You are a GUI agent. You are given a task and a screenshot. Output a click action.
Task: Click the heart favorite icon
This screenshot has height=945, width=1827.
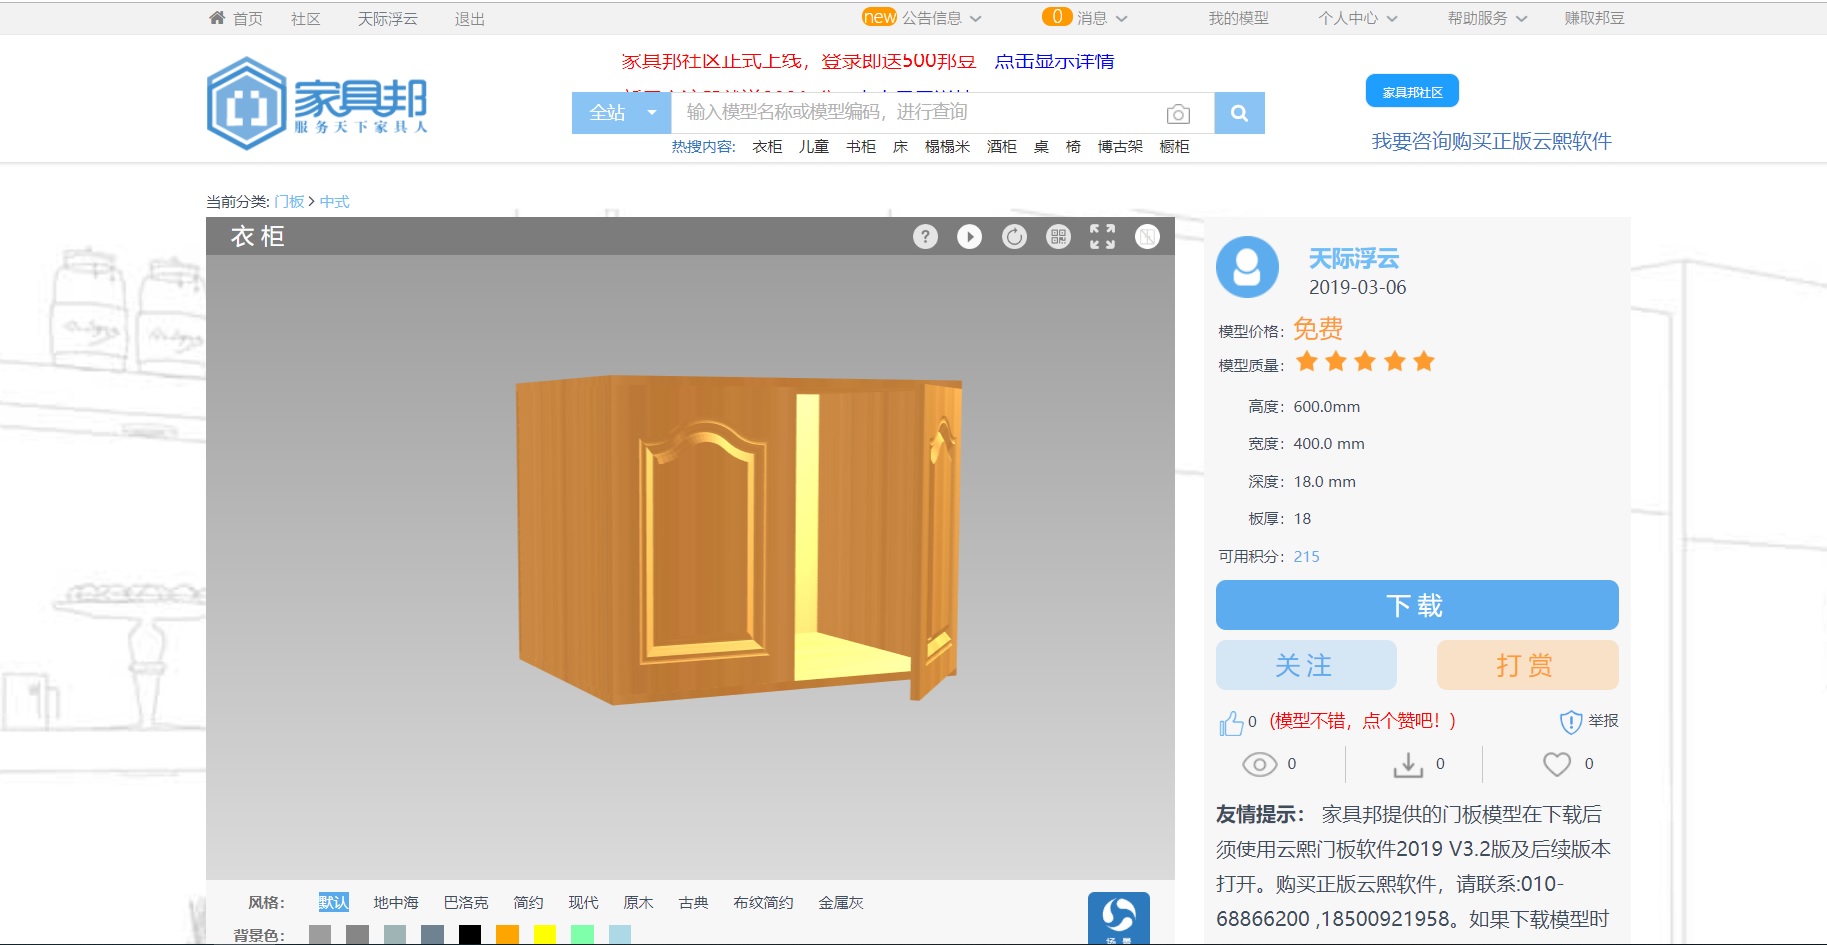point(1556,765)
